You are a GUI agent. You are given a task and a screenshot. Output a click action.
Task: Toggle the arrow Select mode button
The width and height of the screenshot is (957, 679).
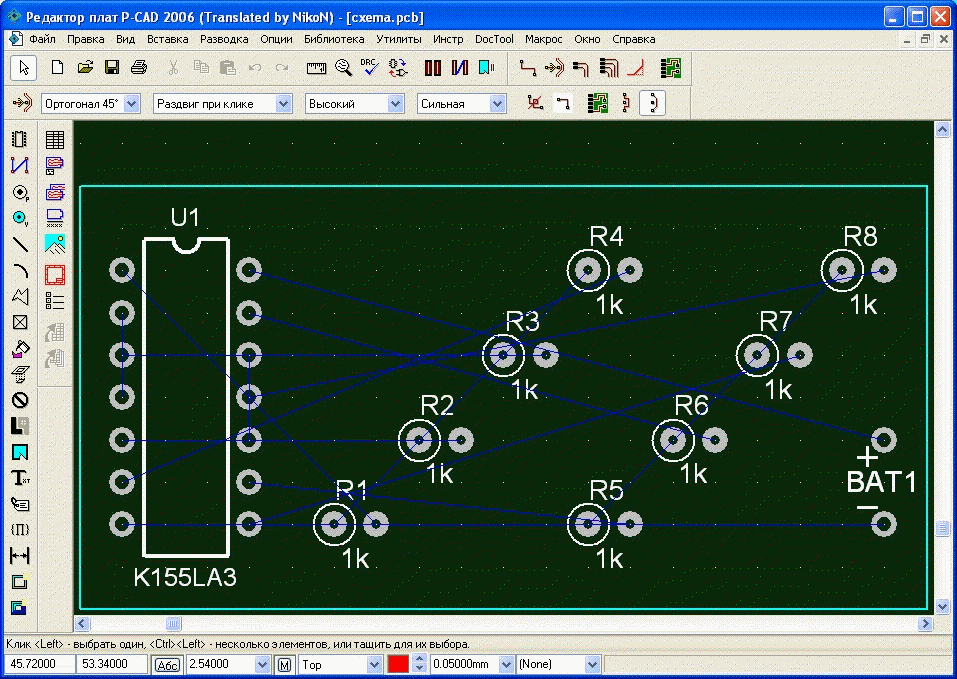24,68
